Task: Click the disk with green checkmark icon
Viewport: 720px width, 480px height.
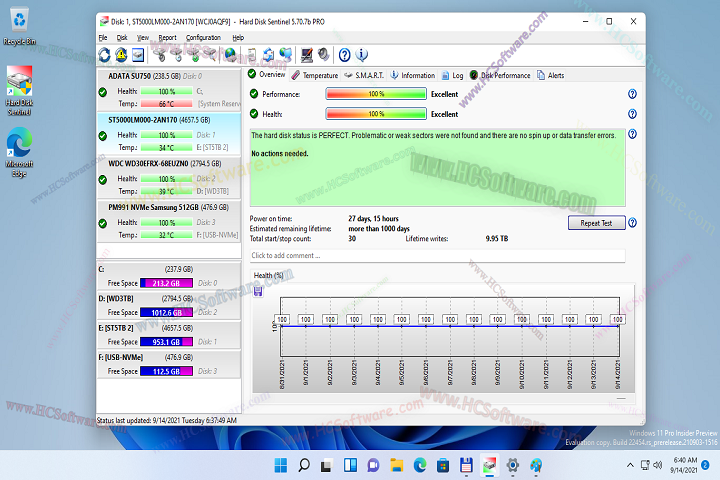Action: click(x=195, y=55)
